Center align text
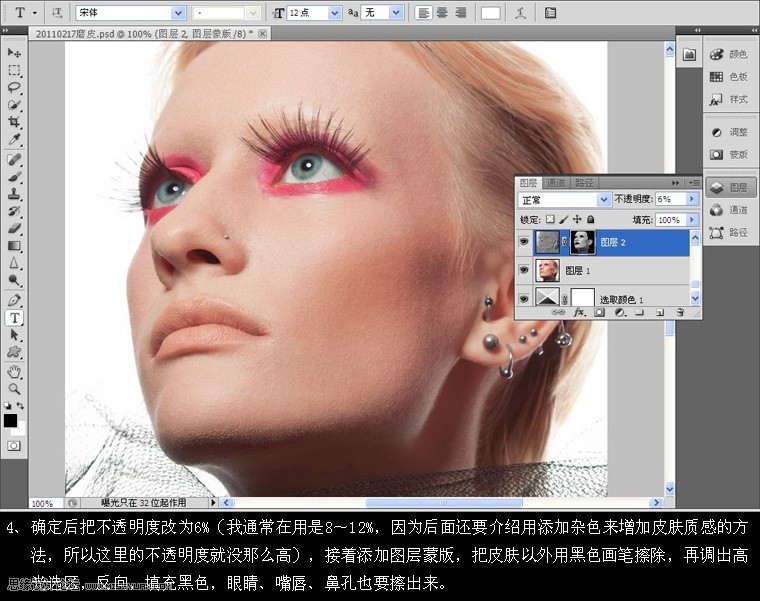 coord(442,13)
